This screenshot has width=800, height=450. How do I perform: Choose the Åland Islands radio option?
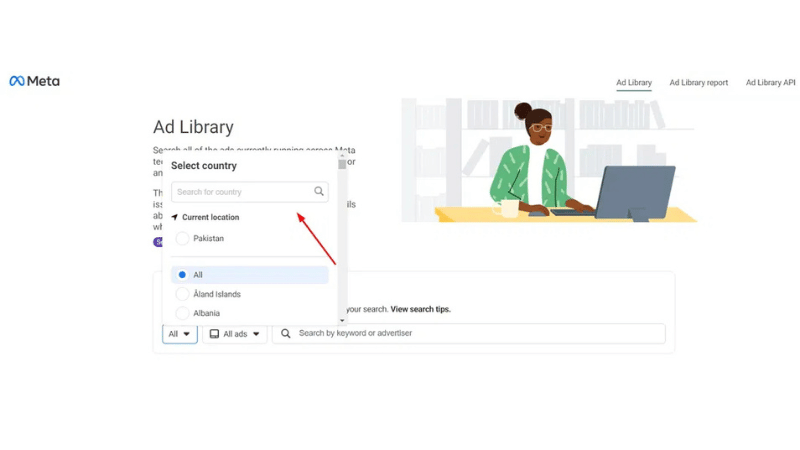coord(182,294)
